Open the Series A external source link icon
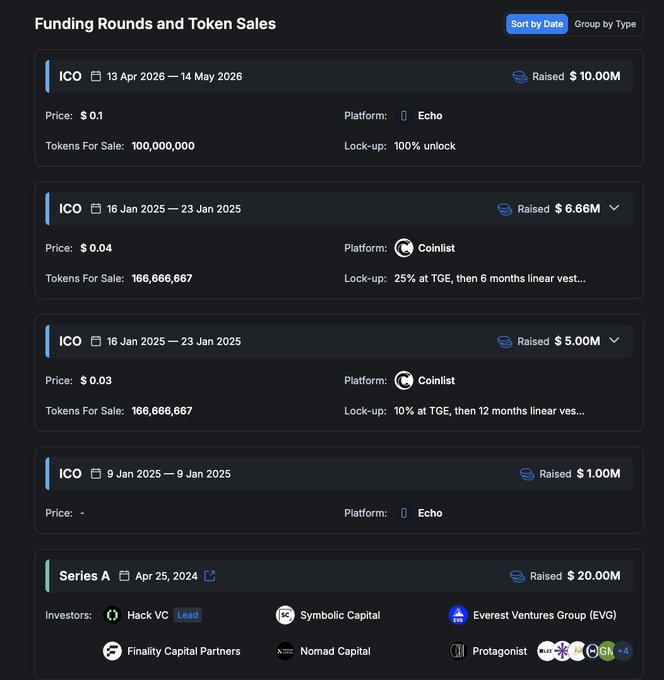Screen dimensions: 664x680 pyautogui.click(x=209, y=576)
